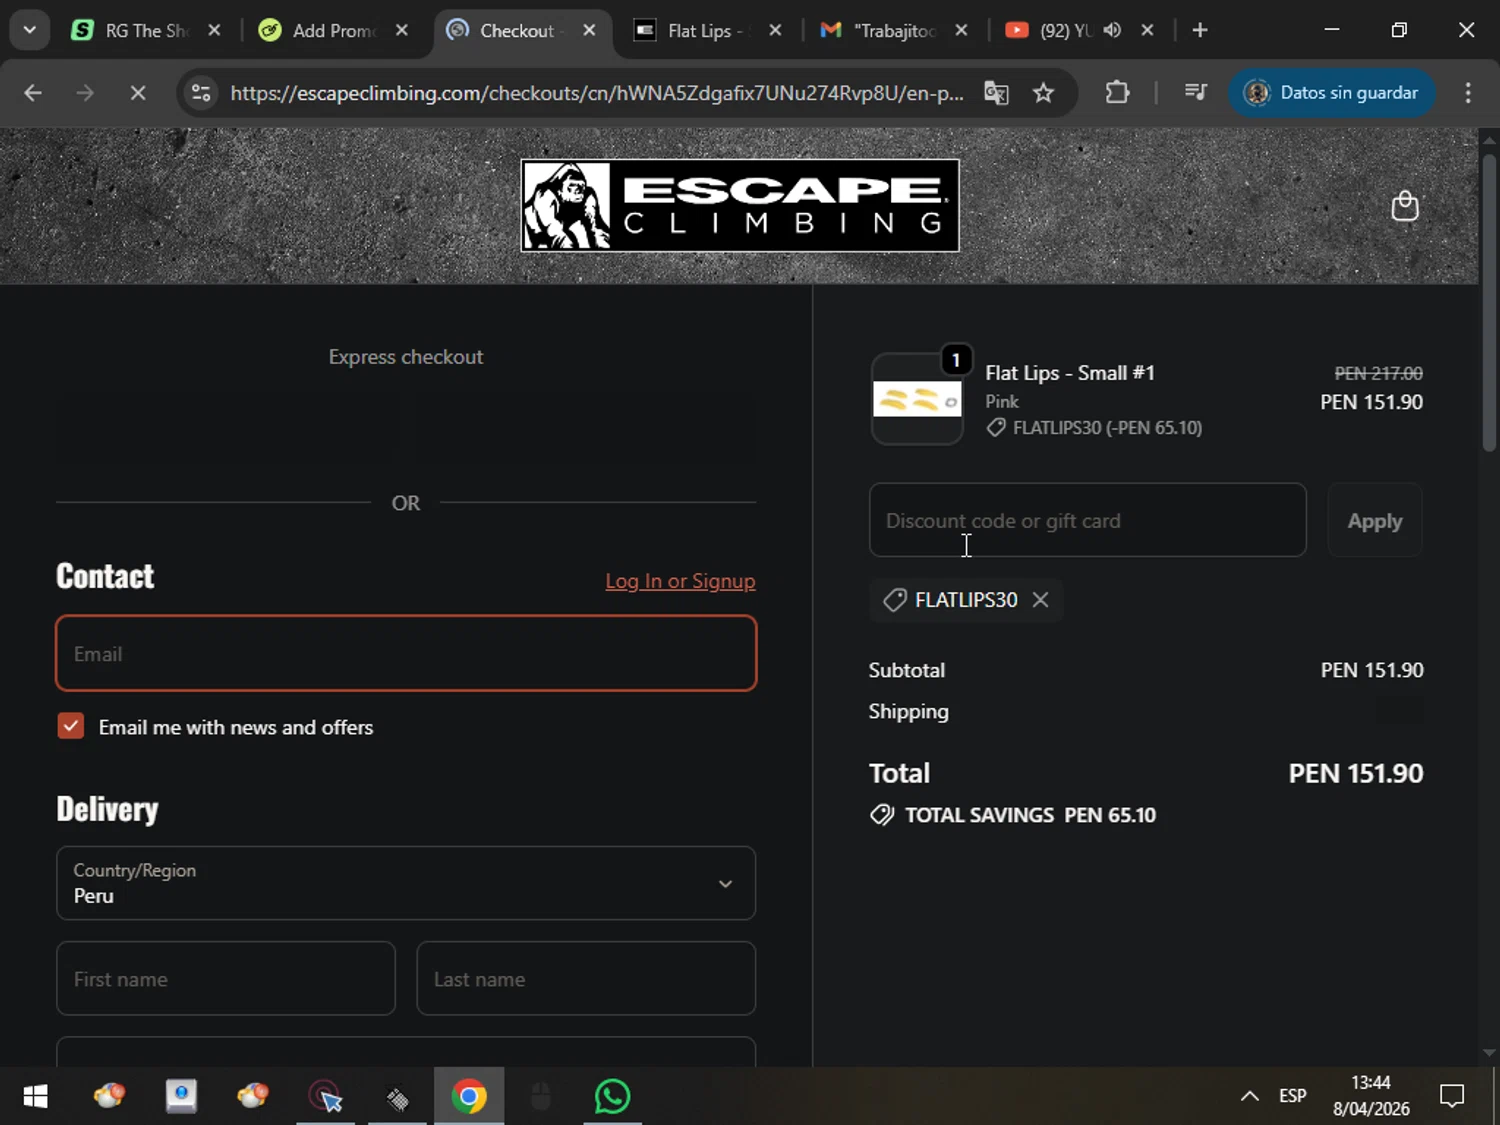Click the Shipping label
The width and height of the screenshot is (1500, 1125).
pyautogui.click(x=908, y=711)
